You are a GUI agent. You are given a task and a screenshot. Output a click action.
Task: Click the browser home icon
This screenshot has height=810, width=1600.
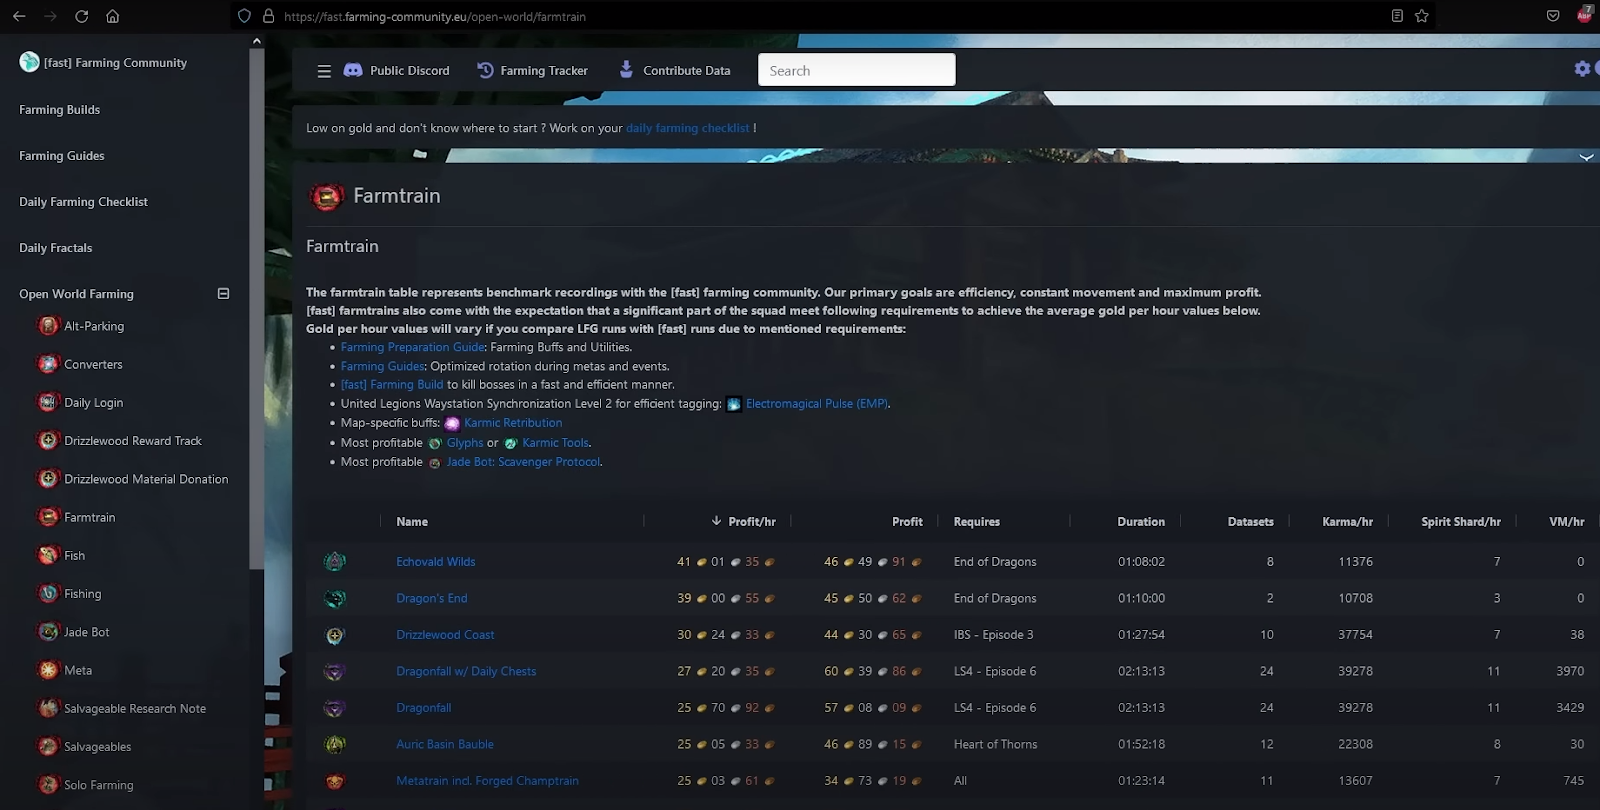[112, 16]
